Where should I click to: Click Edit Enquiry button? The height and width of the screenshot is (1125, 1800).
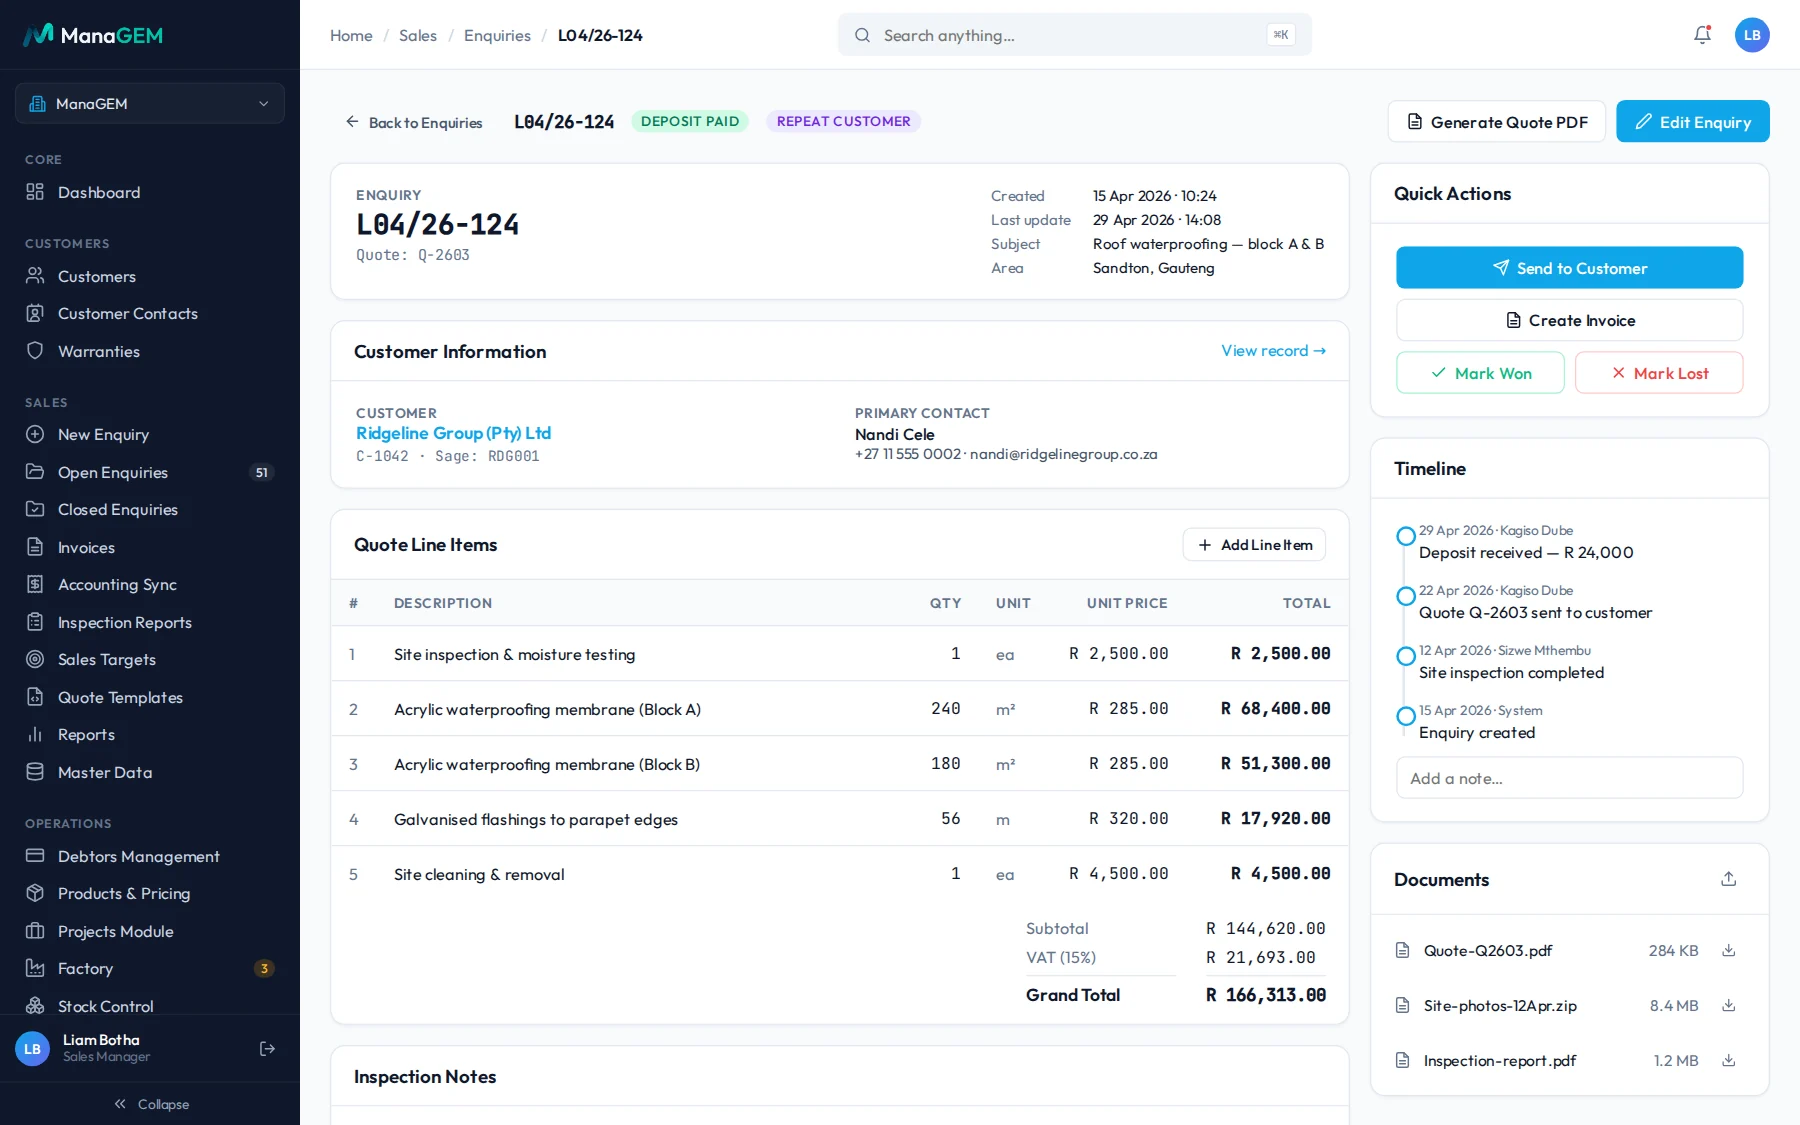click(x=1693, y=122)
